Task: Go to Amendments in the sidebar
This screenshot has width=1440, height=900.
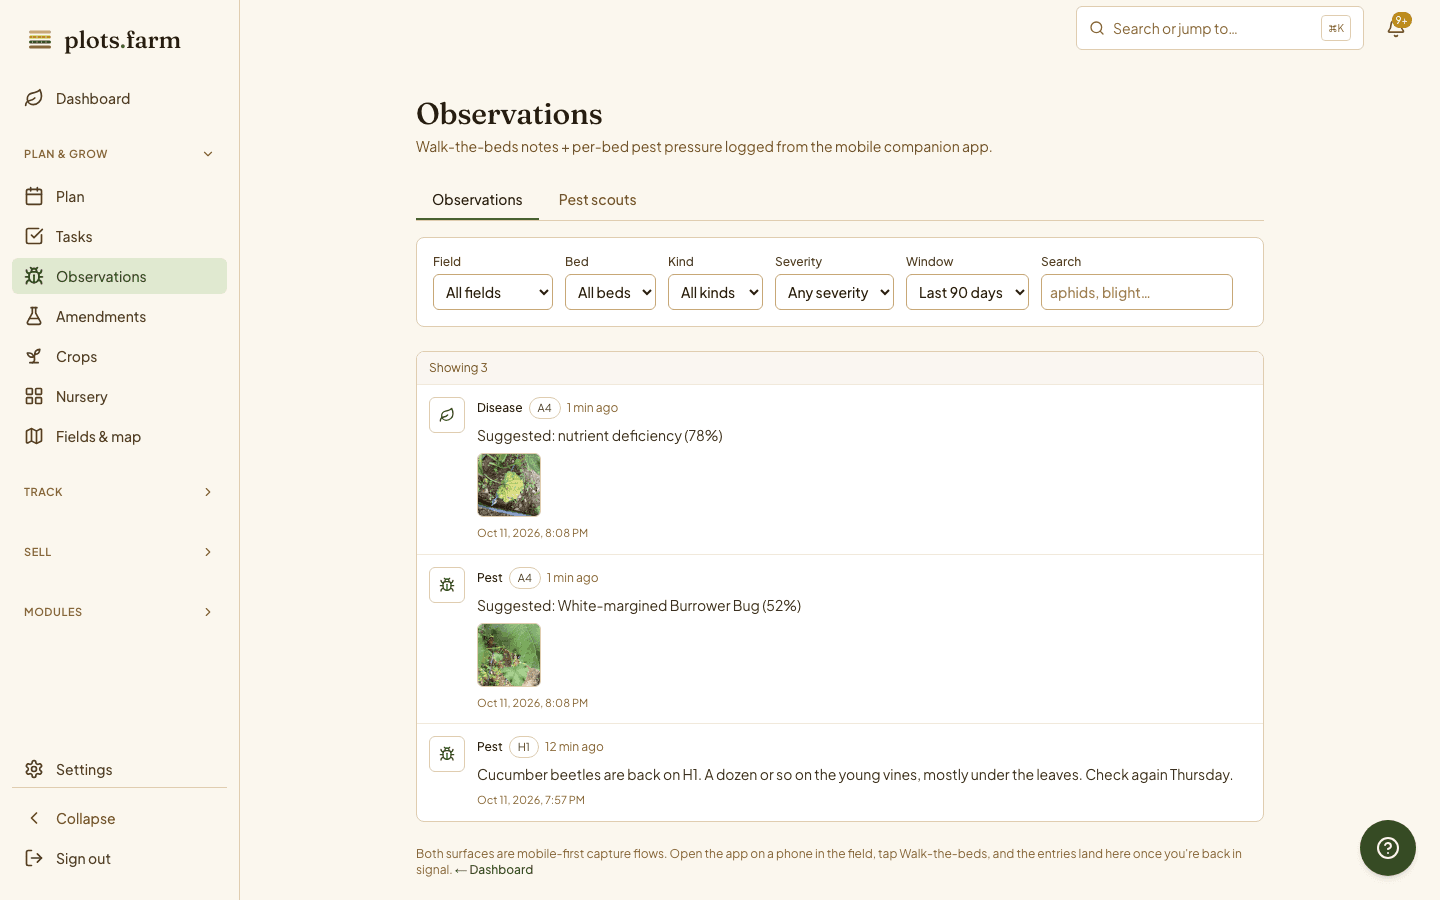Action: click(119, 316)
